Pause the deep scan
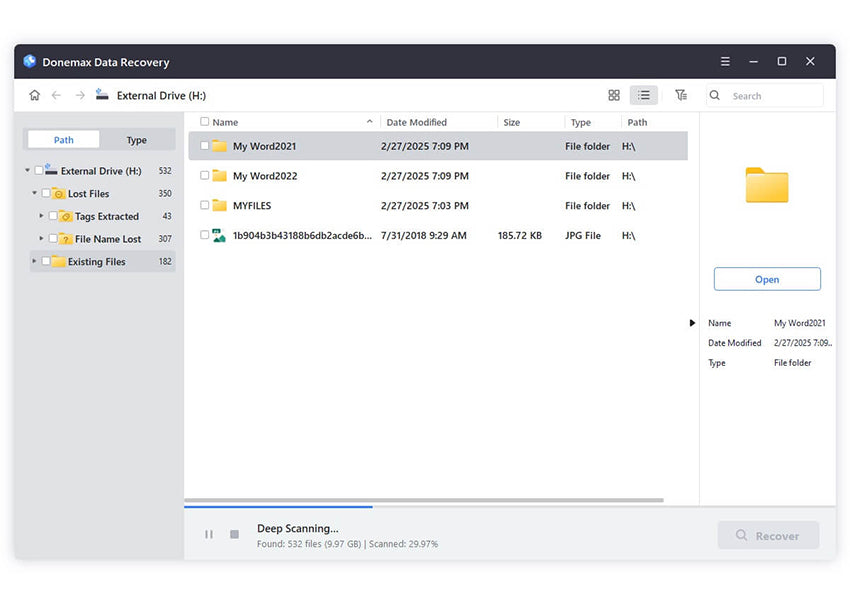Screen dimensions: 850x604 (209, 534)
